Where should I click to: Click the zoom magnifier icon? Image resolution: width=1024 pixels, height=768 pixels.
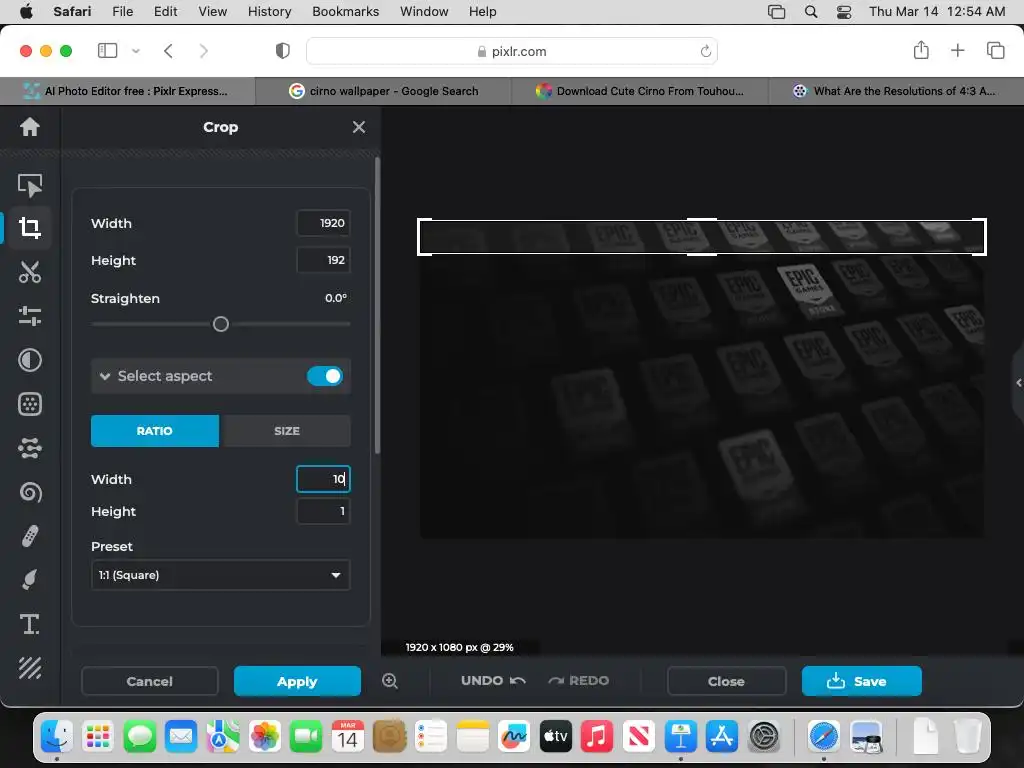[x=390, y=680]
